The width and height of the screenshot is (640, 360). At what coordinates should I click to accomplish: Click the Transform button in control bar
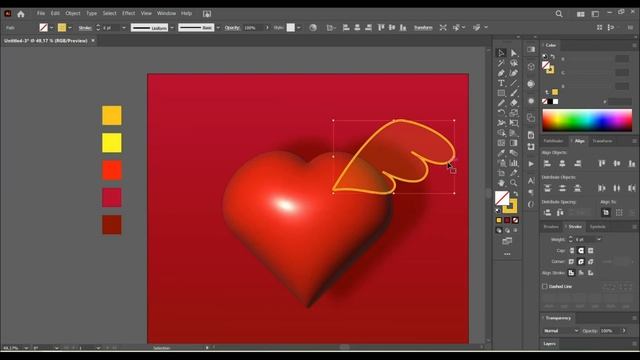pyautogui.click(x=423, y=28)
